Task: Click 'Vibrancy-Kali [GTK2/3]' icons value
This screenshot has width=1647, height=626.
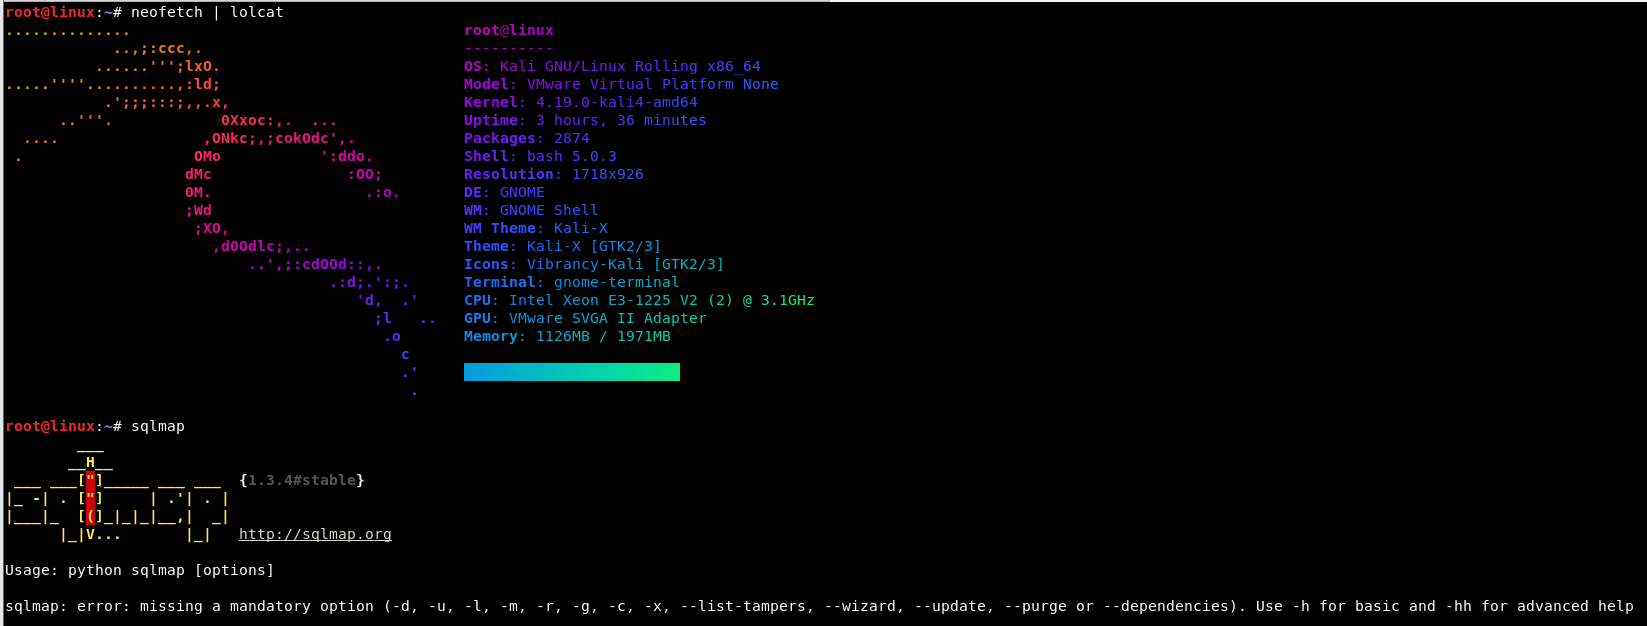Action: [x=626, y=264]
